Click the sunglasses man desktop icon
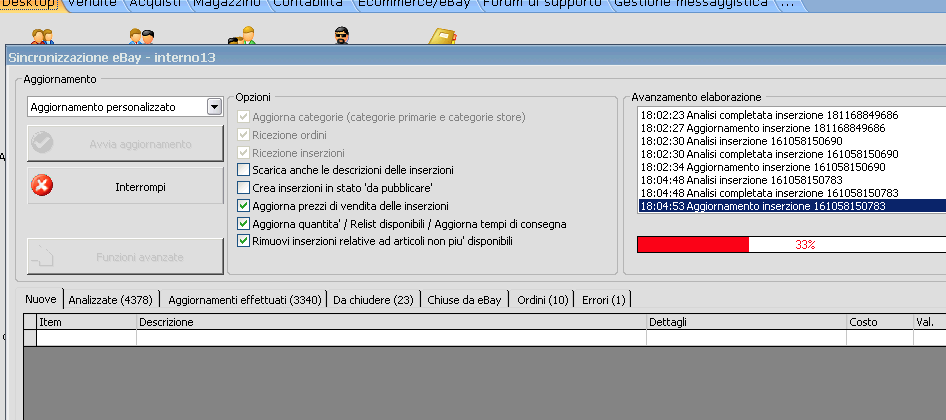Viewport: 946px width, 420px height. (x=341, y=36)
